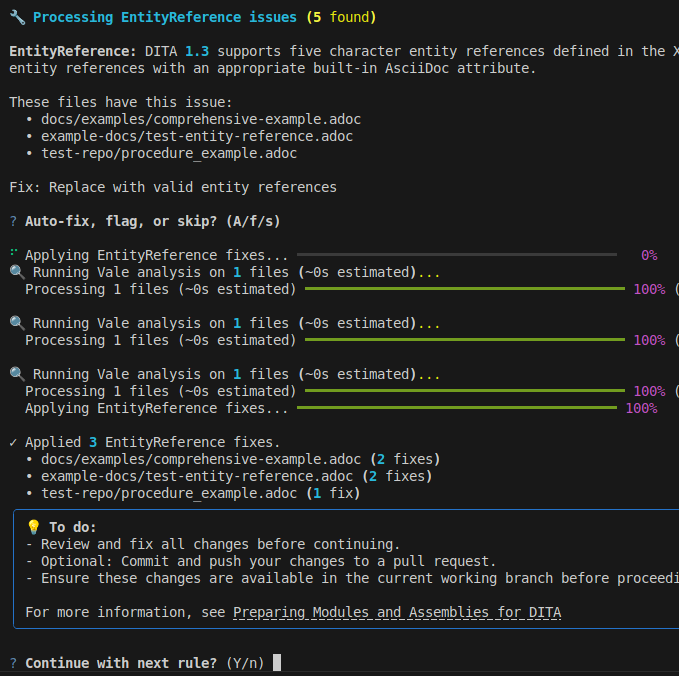Click the completed 100% Applying EntityReference fixes progress bar
Screen dimensions: 679x676
point(457,408)
